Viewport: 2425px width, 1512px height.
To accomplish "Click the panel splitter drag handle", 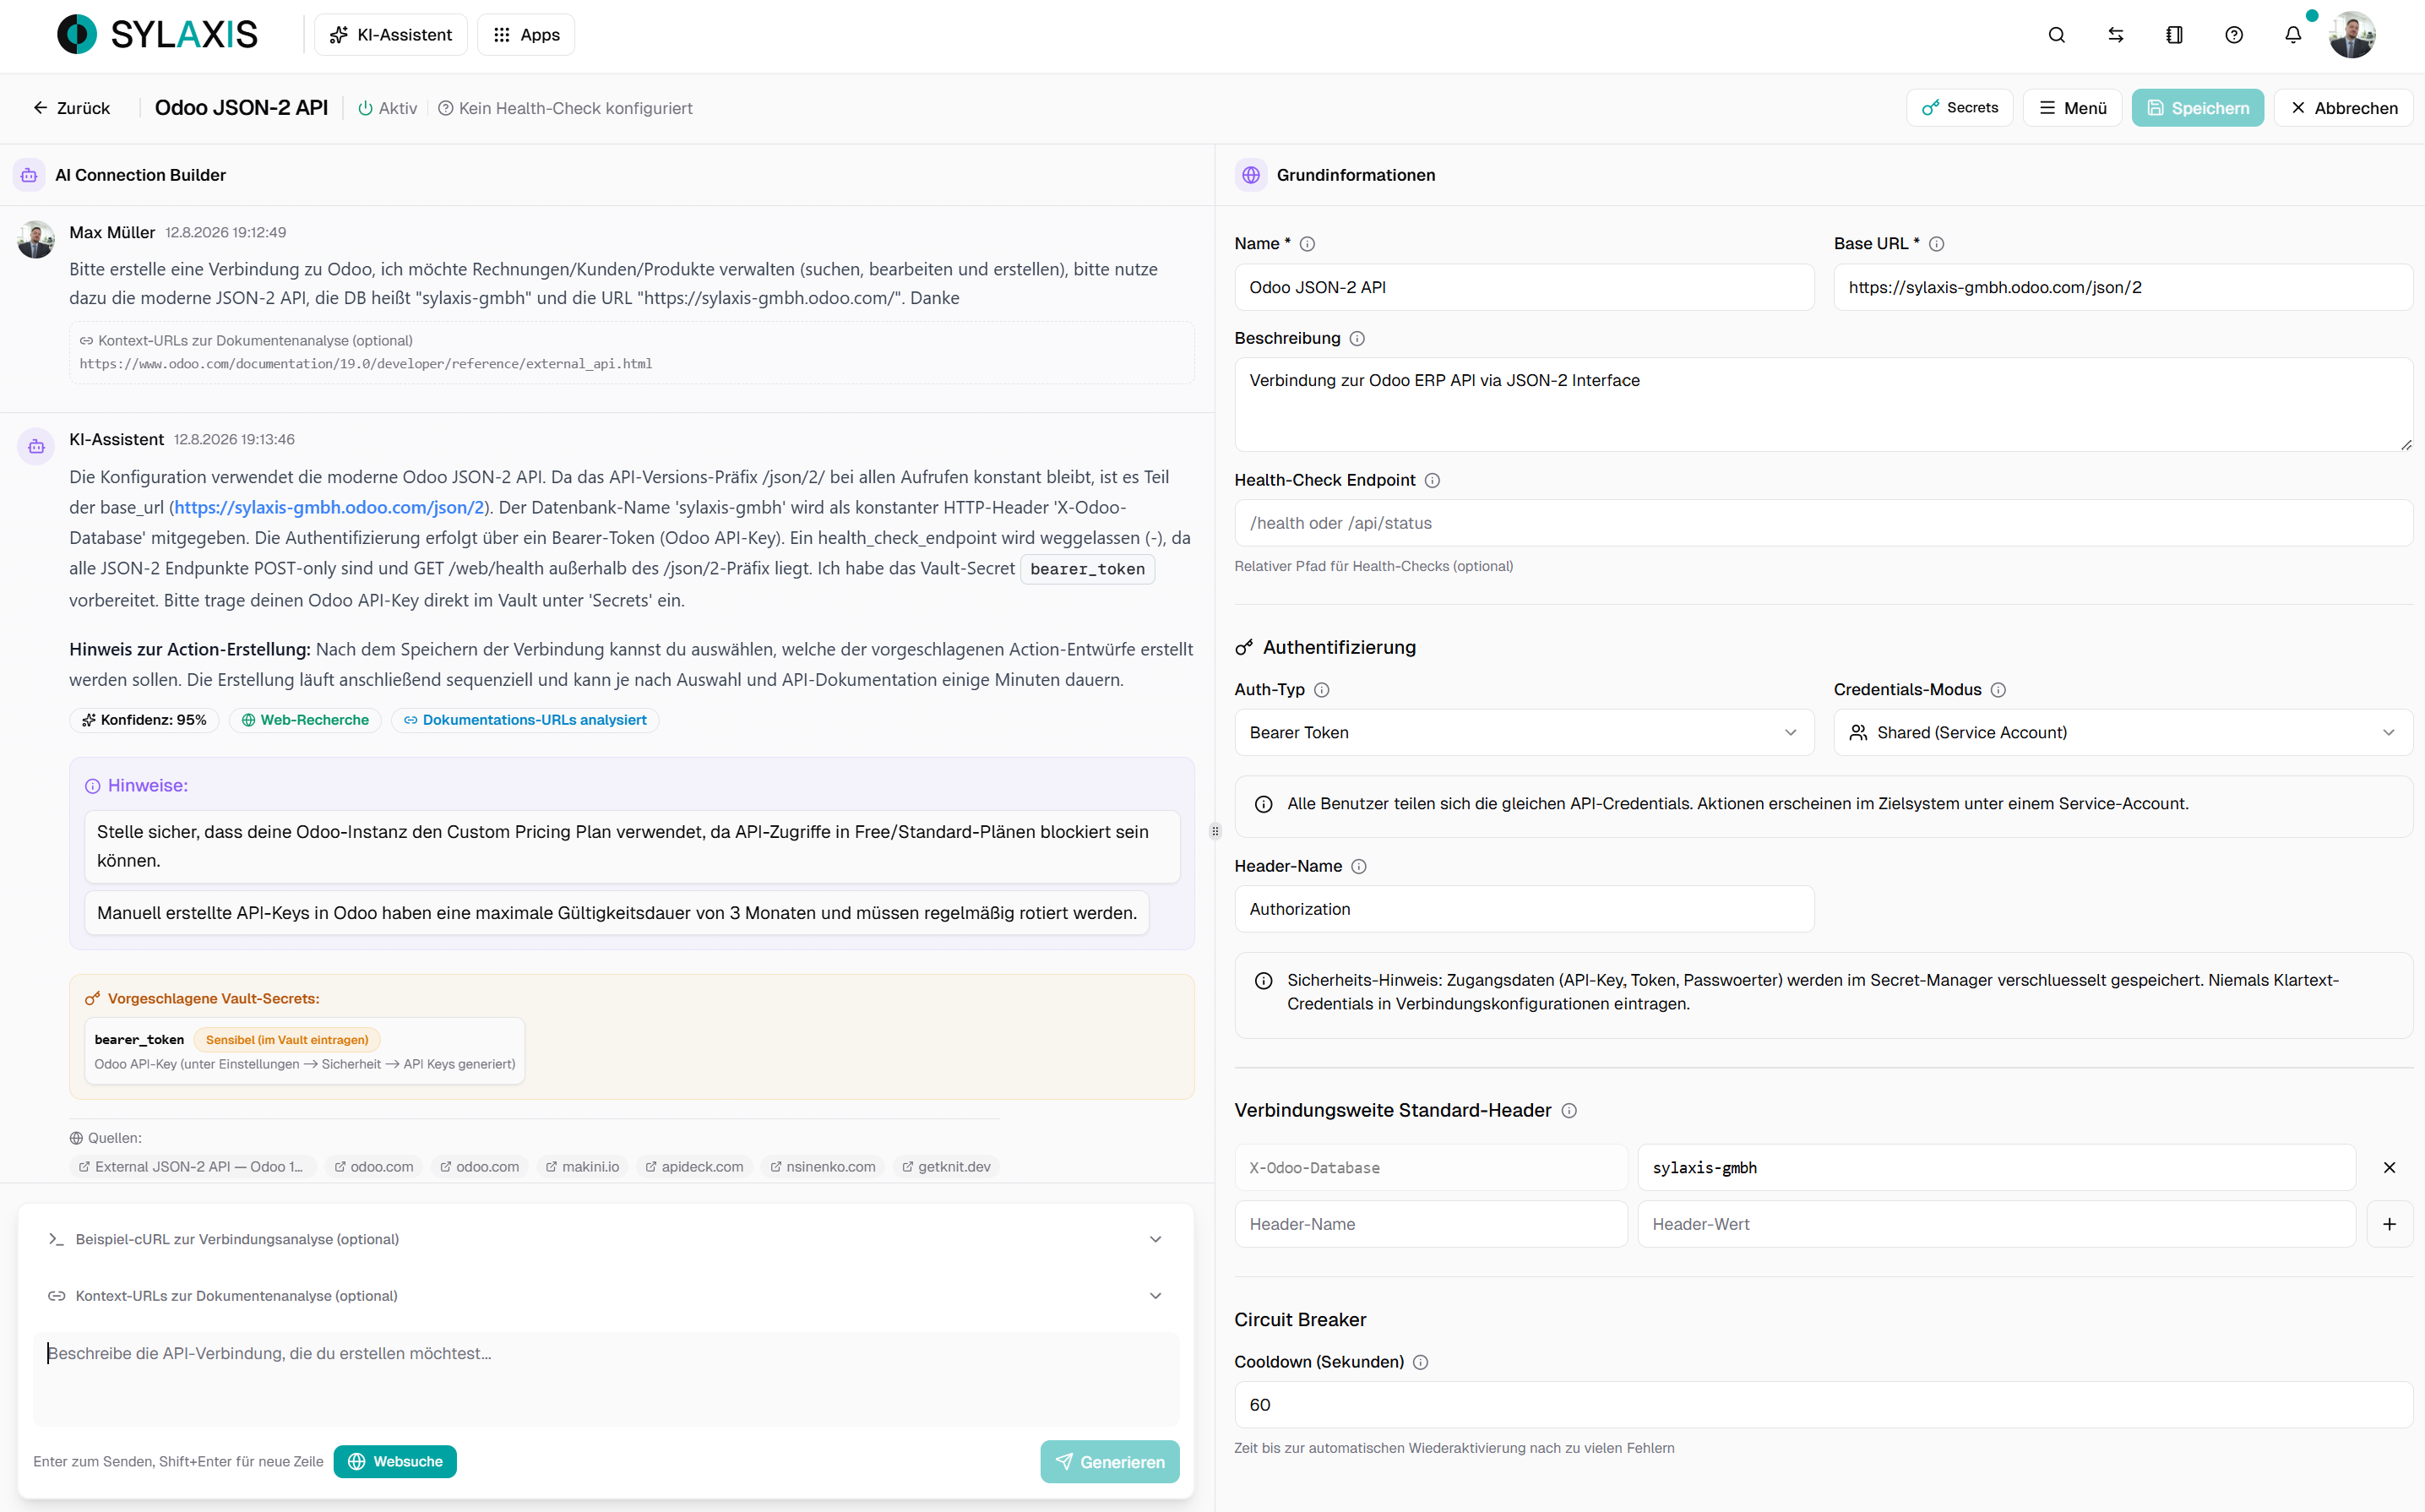I will (x=1215, y=831).
